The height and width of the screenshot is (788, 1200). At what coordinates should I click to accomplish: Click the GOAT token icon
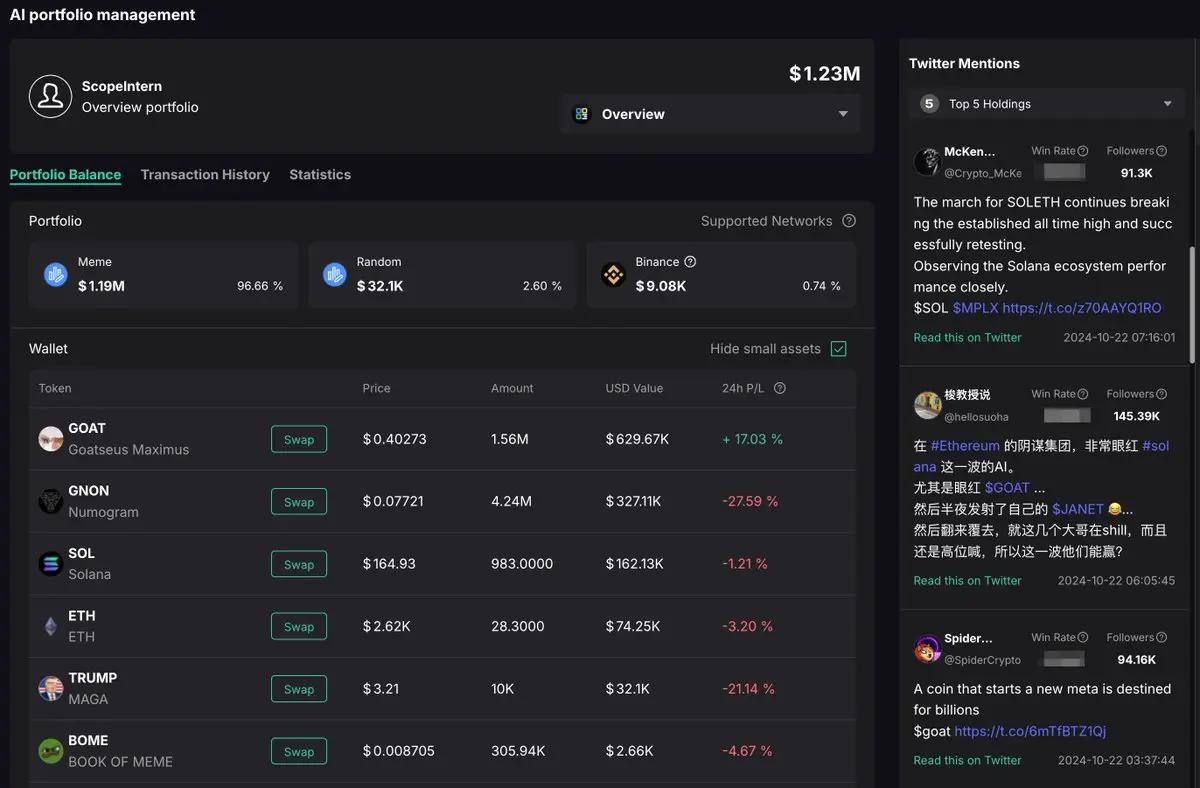[x=51, y=438]
